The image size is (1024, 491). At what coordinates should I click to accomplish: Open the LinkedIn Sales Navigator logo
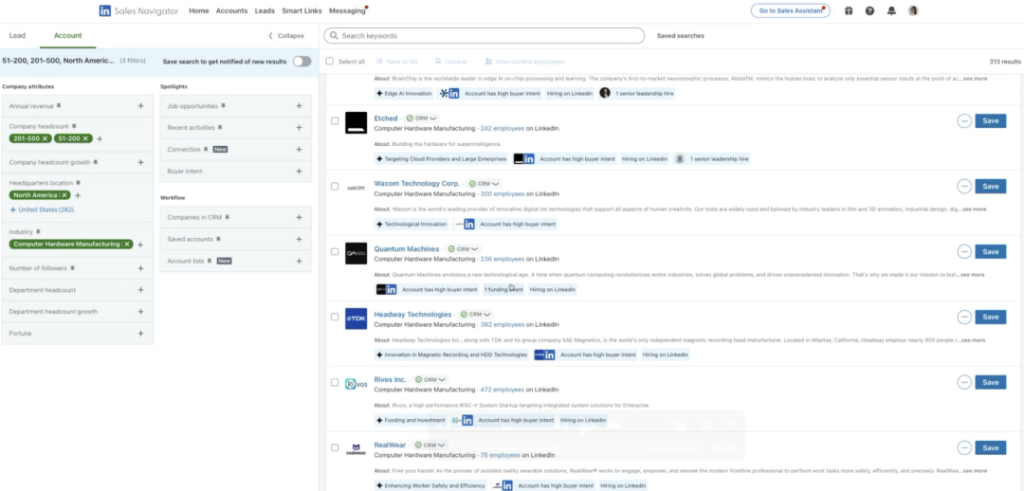point(138,11)
